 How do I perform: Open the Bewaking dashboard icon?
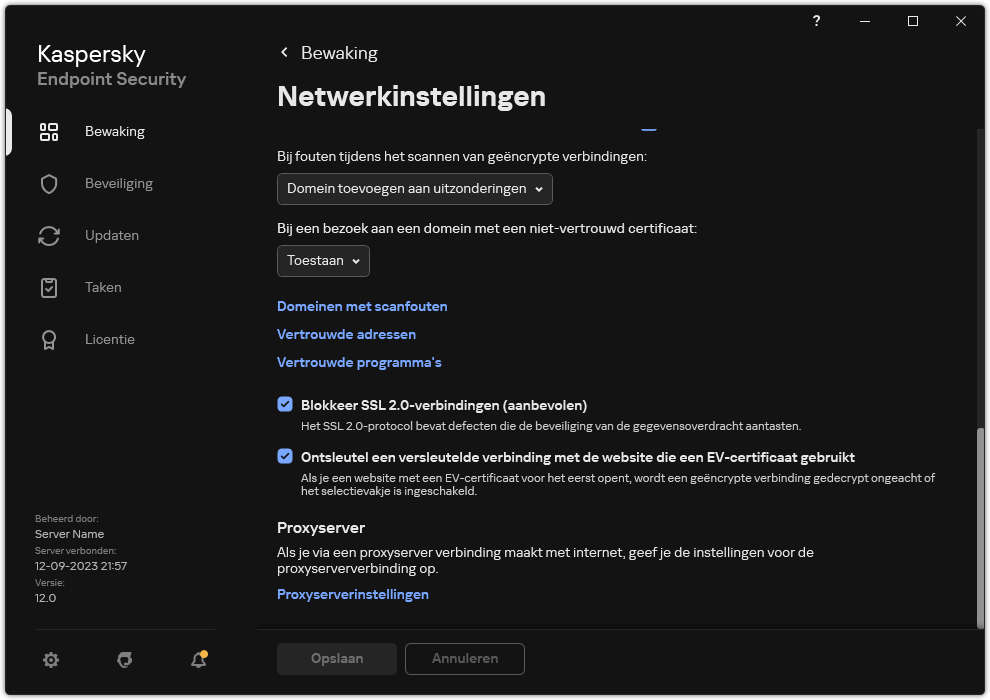(x=49, y=131)
